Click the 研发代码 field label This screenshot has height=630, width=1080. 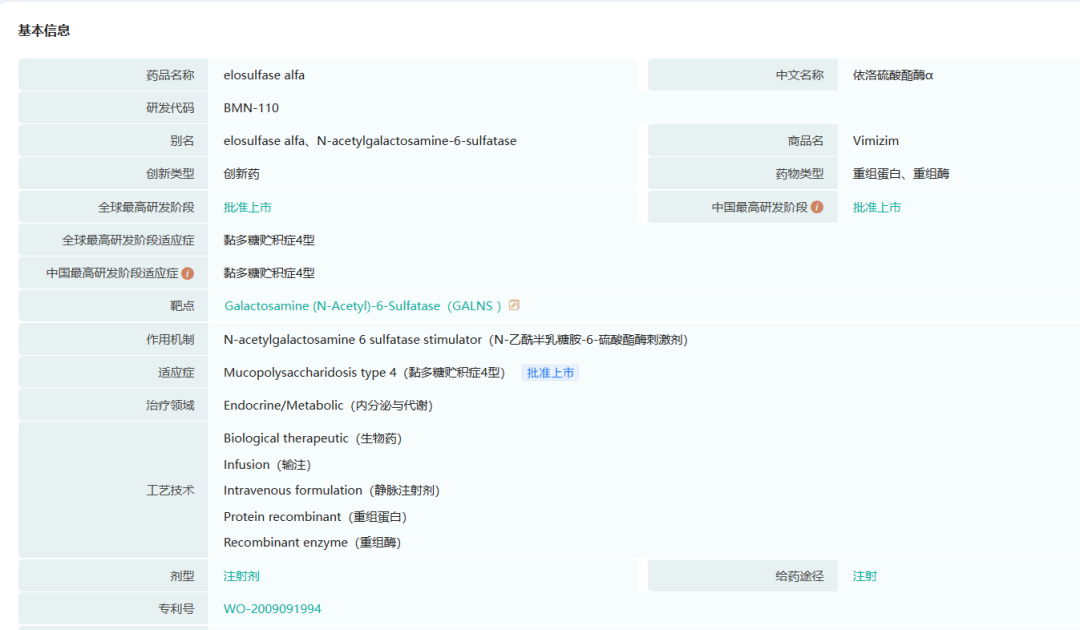pos(170,108)
